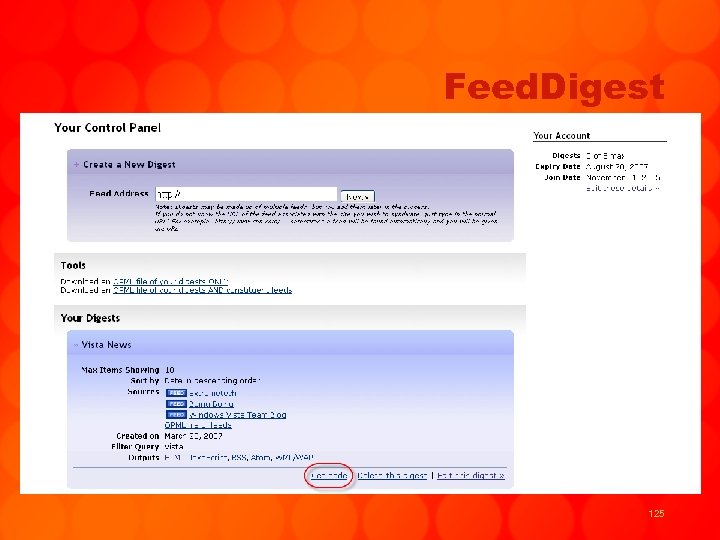Open the OPML link under Sources
Screen dimensions: 720x540
(198, 425)
